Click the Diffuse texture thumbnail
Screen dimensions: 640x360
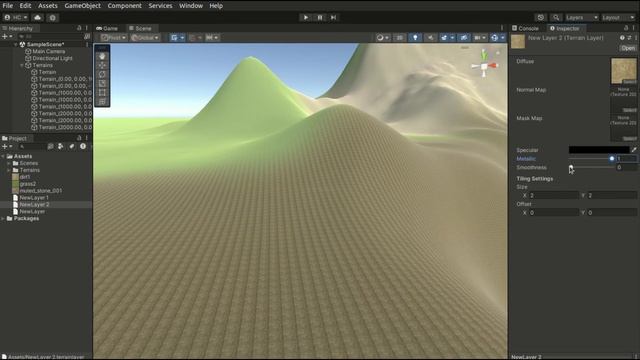pos(624,71)
